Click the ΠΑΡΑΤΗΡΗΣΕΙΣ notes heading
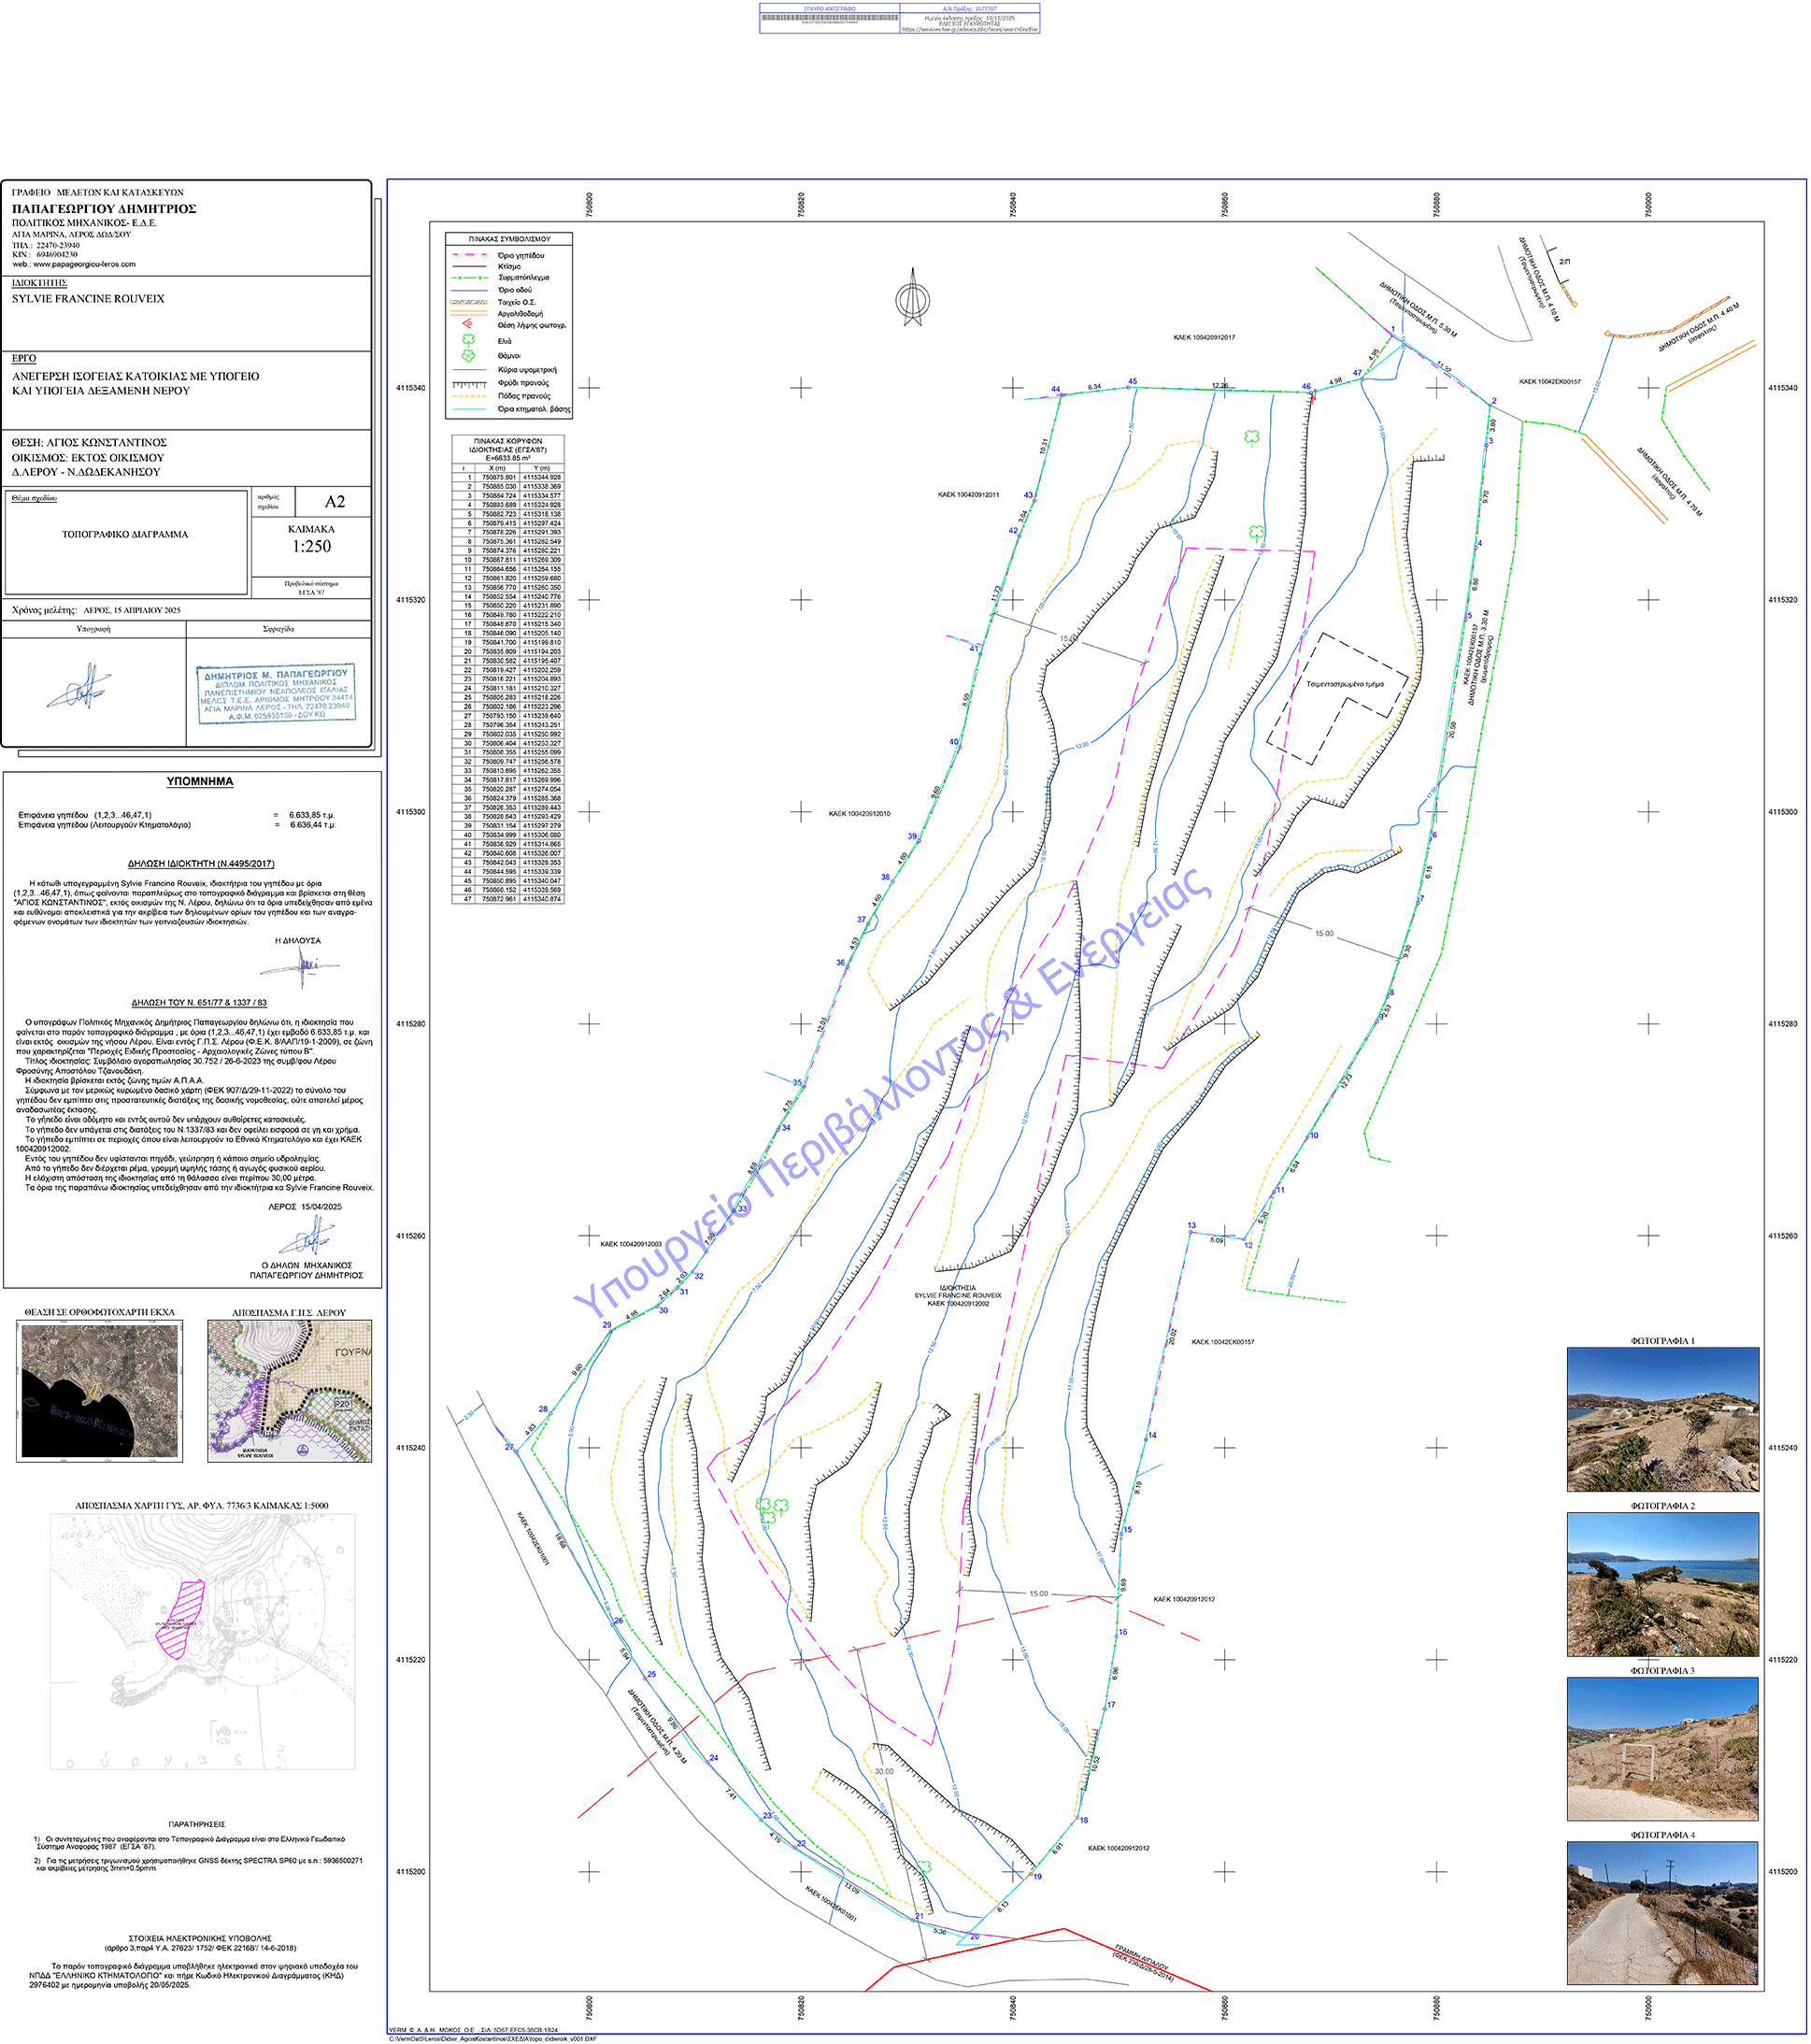 [x=197, y=1825]
